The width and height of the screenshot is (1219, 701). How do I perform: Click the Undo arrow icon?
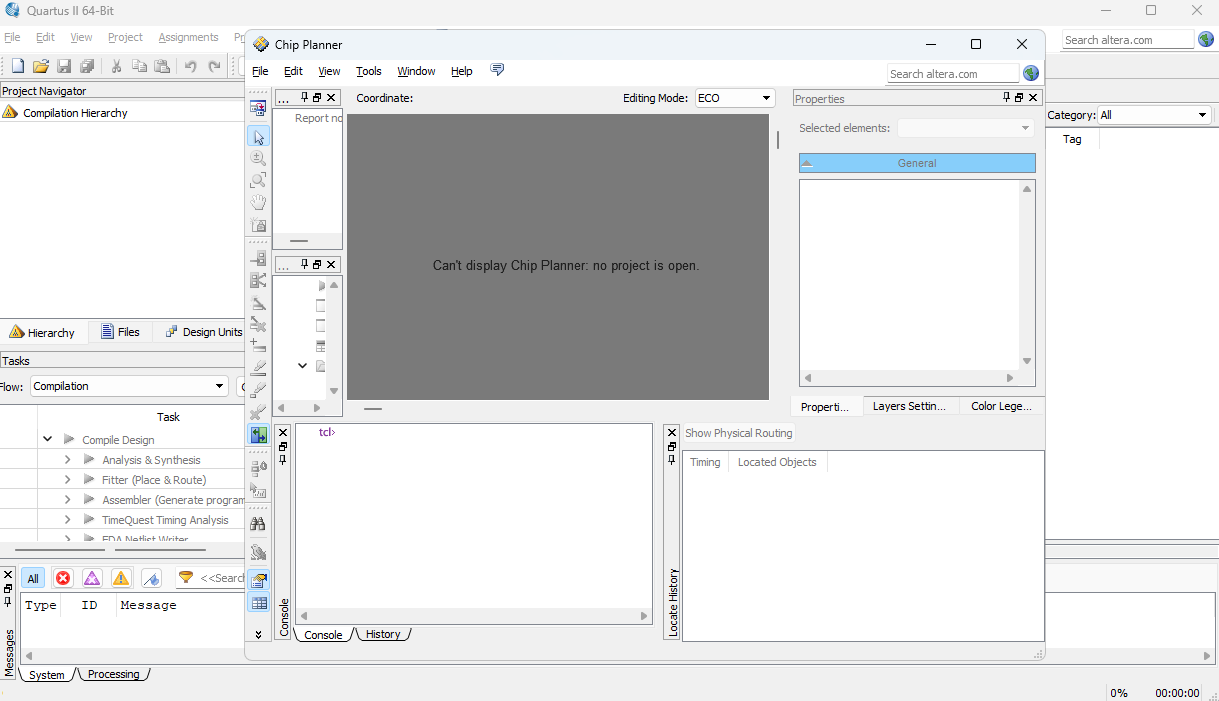(190, 66)
